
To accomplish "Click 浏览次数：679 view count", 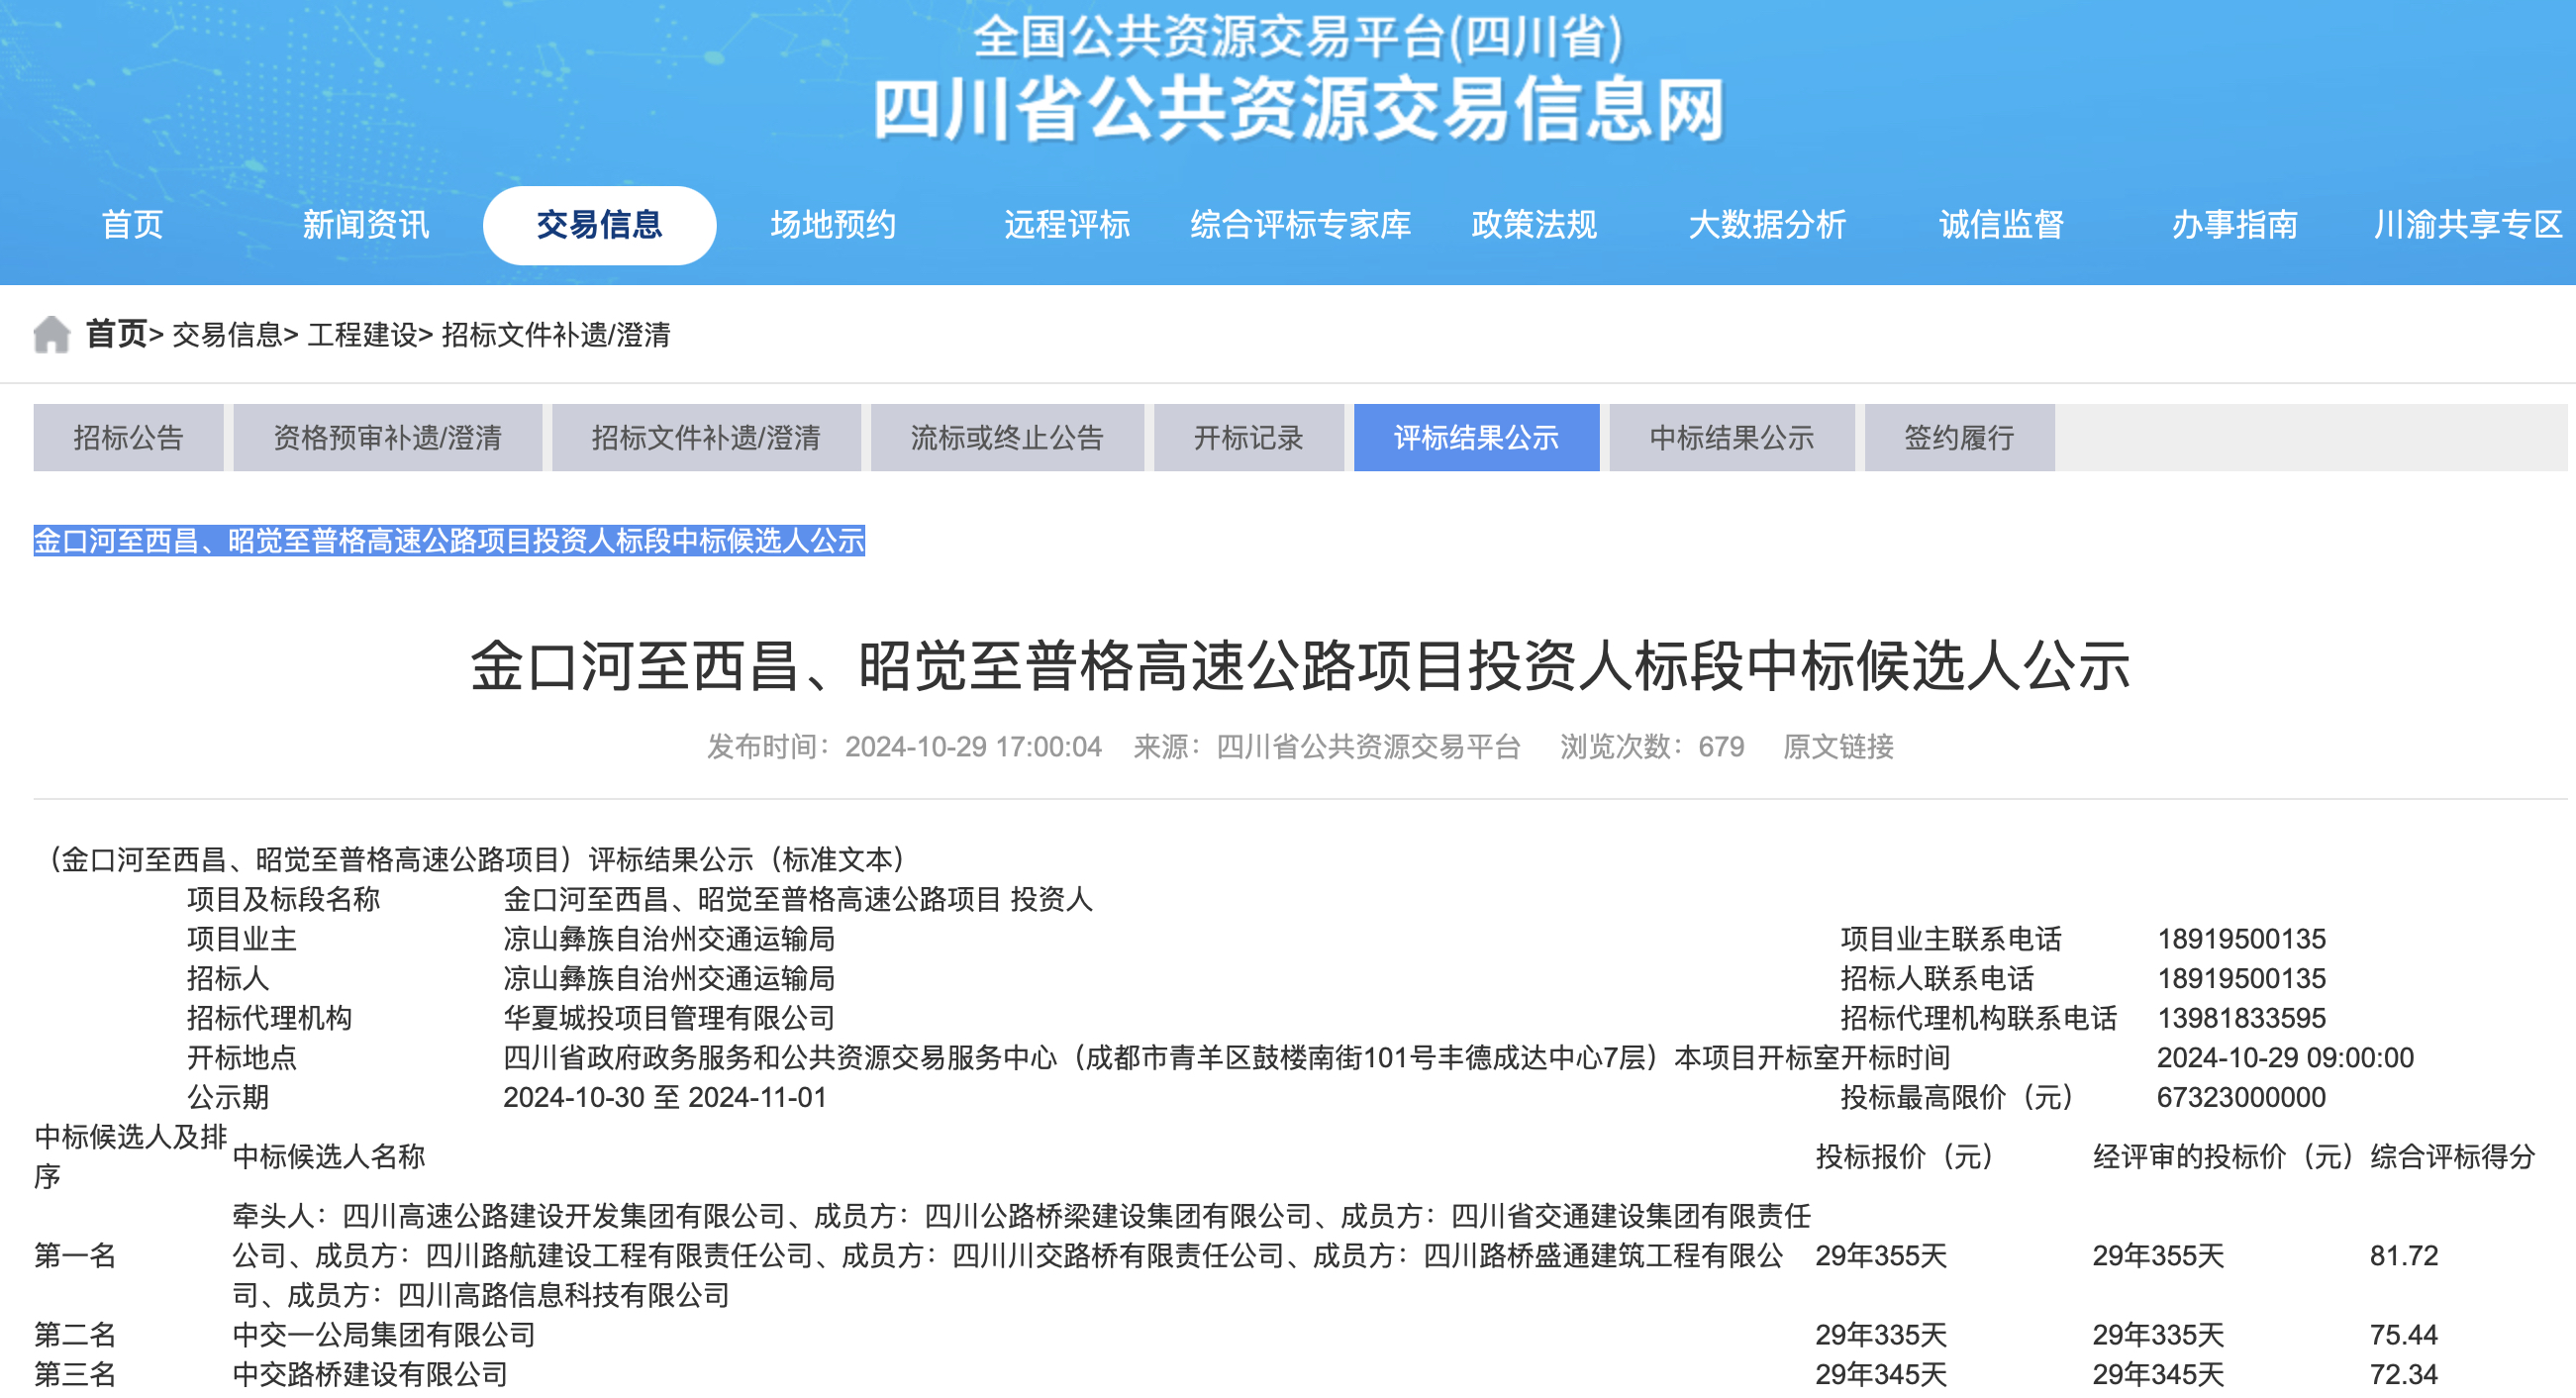I will click(1652, 747).
